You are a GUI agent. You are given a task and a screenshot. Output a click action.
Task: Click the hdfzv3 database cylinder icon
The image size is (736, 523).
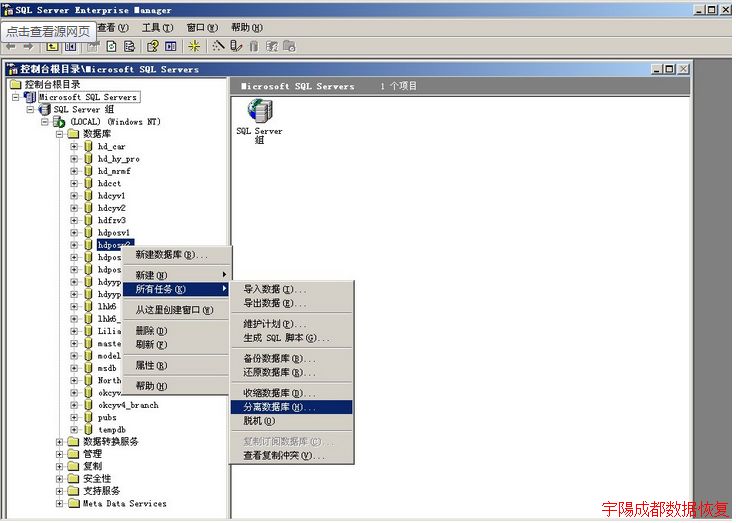(88, 220)
